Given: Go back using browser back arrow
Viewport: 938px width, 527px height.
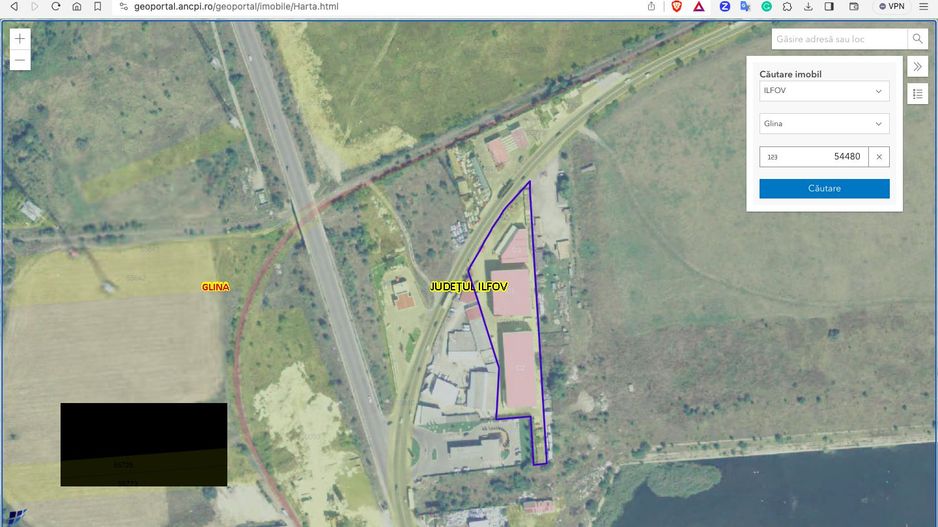Looking at the screenshot, I should point(14,6).
